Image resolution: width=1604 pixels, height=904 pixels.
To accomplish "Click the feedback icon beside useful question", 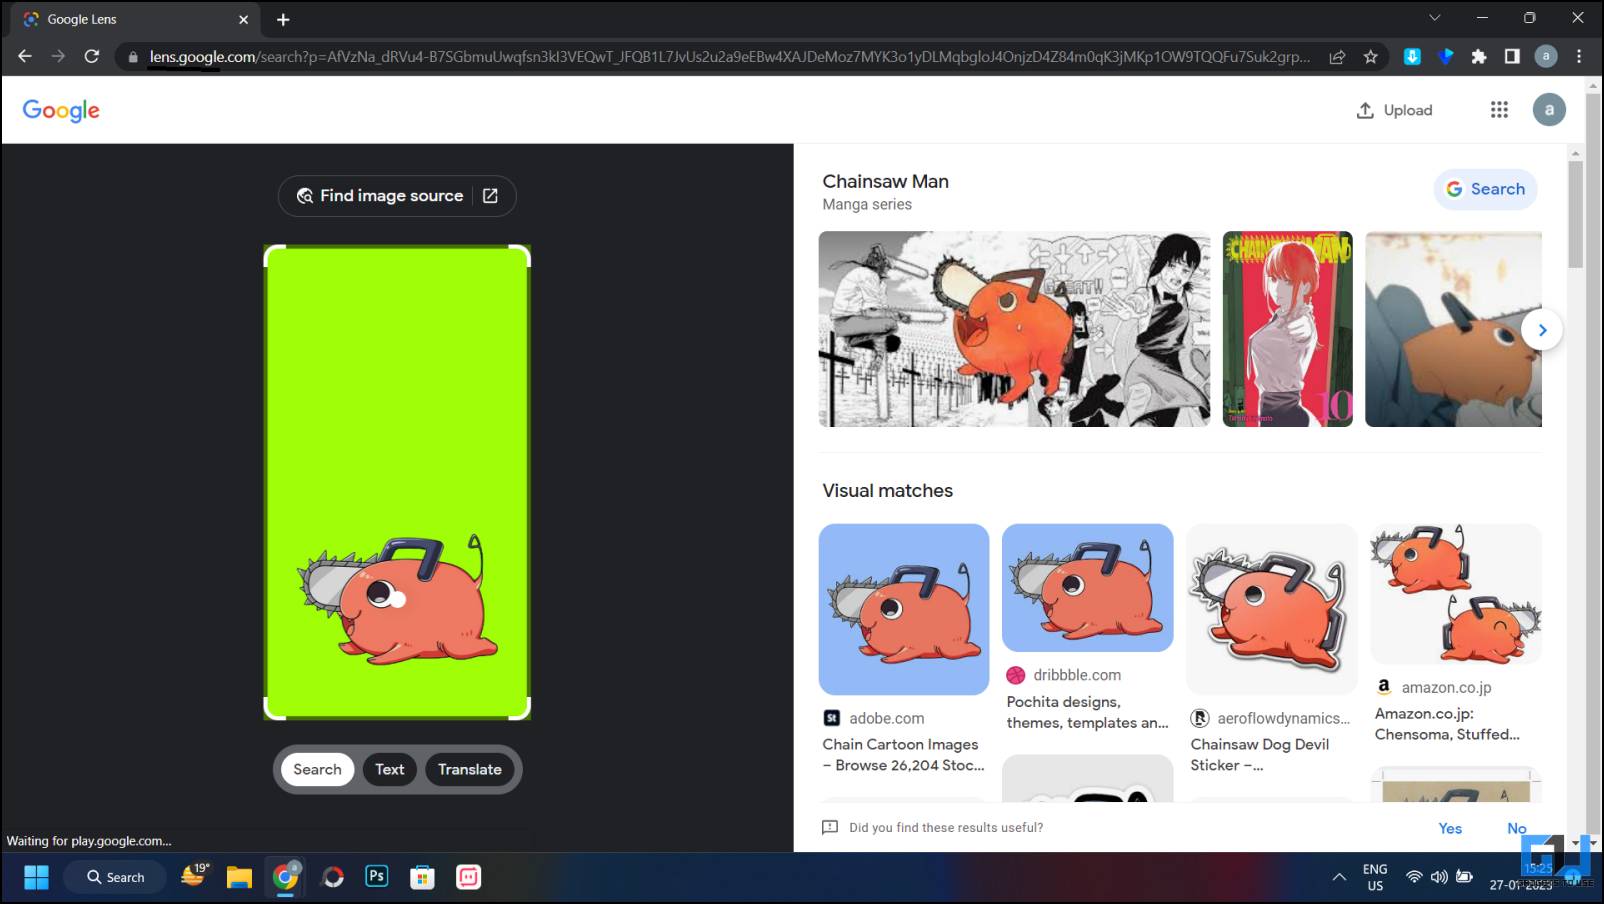I will [x=830, y=827].
